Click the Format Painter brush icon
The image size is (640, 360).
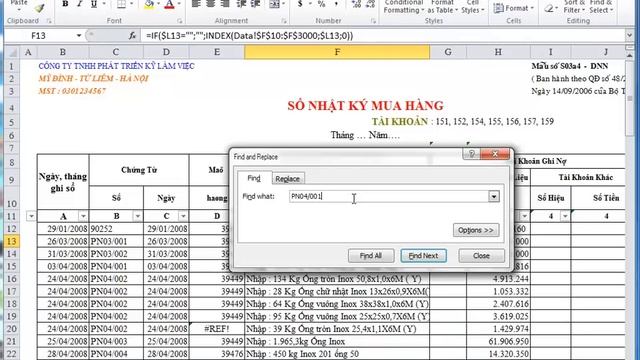point(40,7)
